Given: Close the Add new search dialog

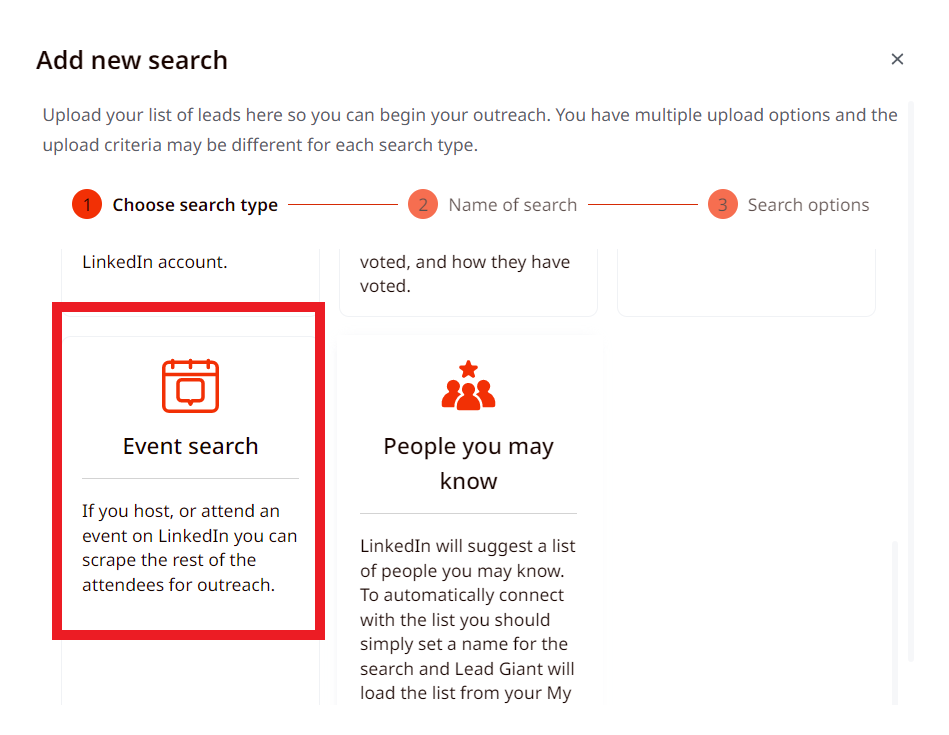Looking at the screenshot, I should tap(897, 59).
